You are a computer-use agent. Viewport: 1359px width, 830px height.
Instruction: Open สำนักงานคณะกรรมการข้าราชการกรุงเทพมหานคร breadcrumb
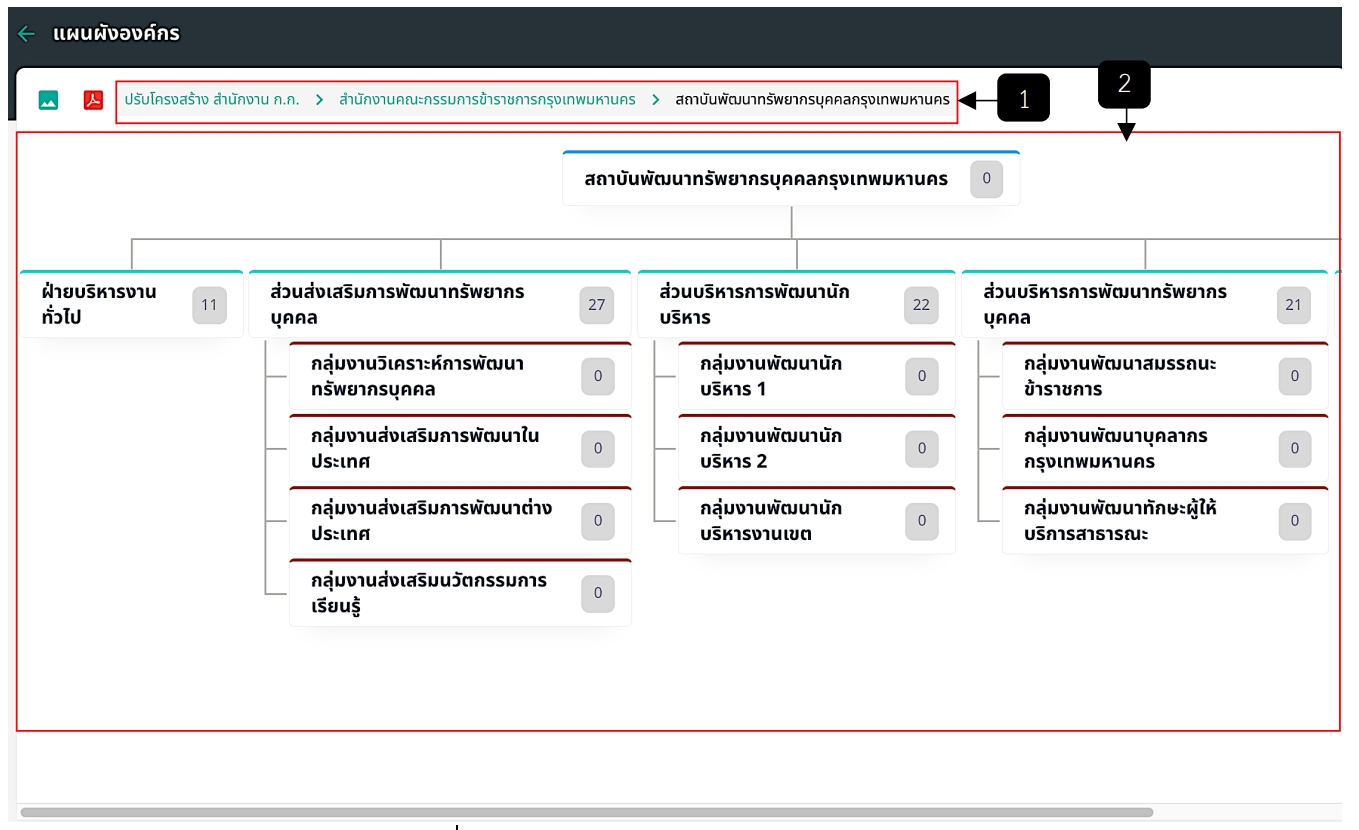click(x=487, y=100)
